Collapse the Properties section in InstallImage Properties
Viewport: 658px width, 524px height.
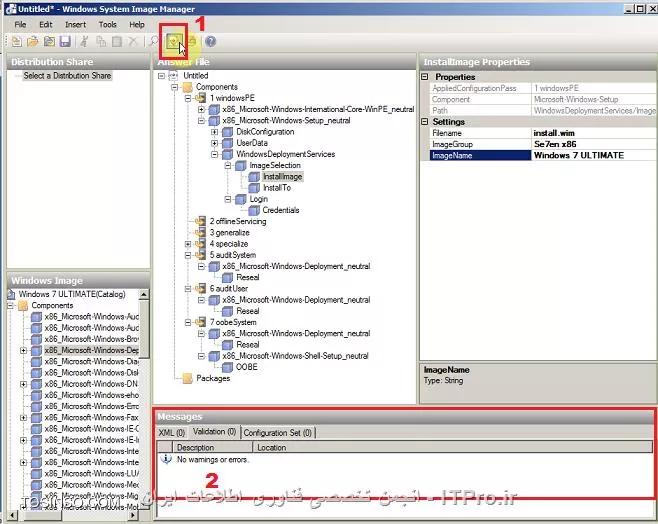coord(425,77)
